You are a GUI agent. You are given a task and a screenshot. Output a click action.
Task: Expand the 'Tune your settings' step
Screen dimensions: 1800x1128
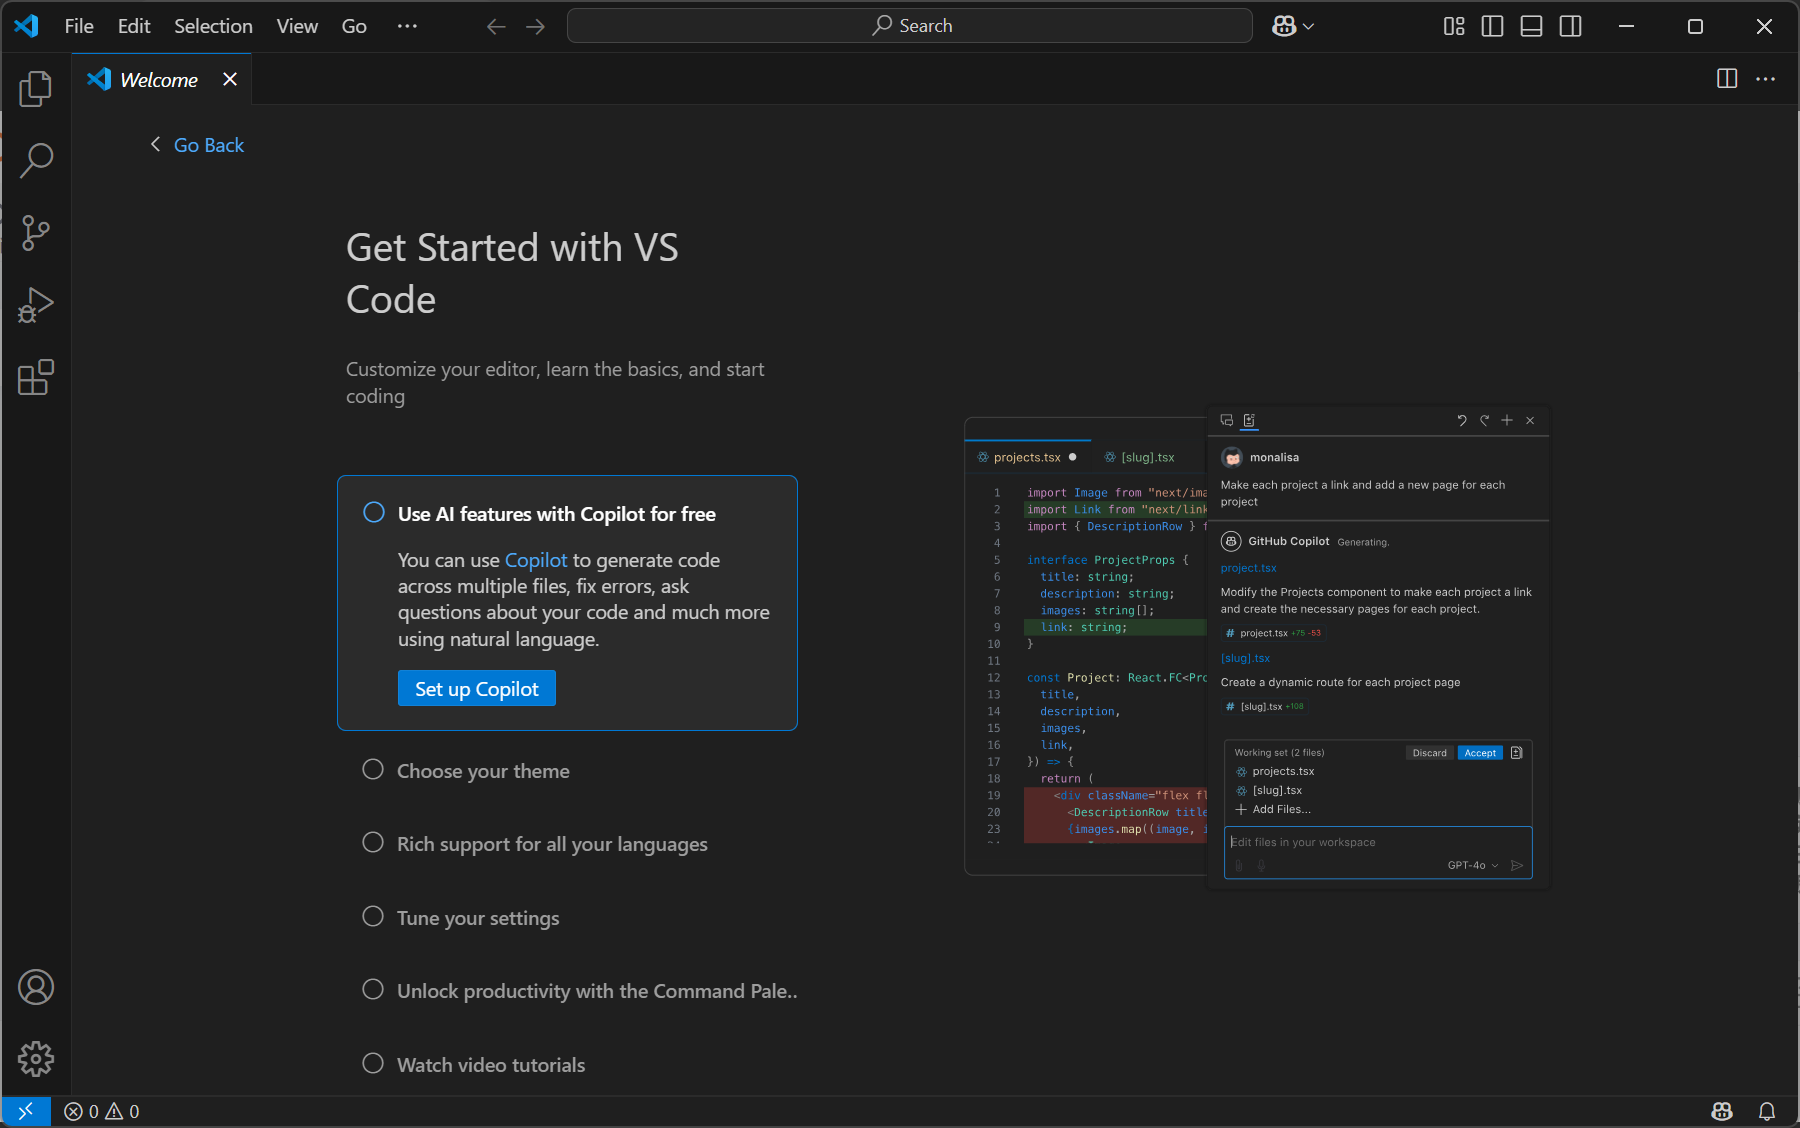(478, 918)
